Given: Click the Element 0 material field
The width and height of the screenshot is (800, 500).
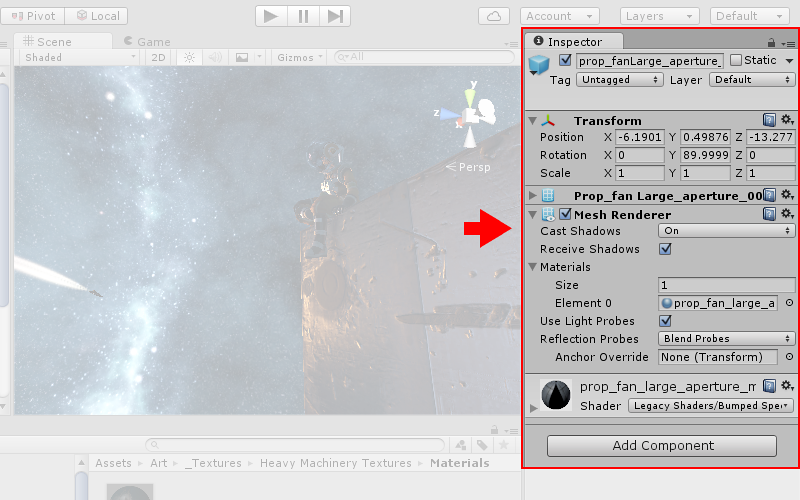Looking at the screenshot, I should point(718,303).
